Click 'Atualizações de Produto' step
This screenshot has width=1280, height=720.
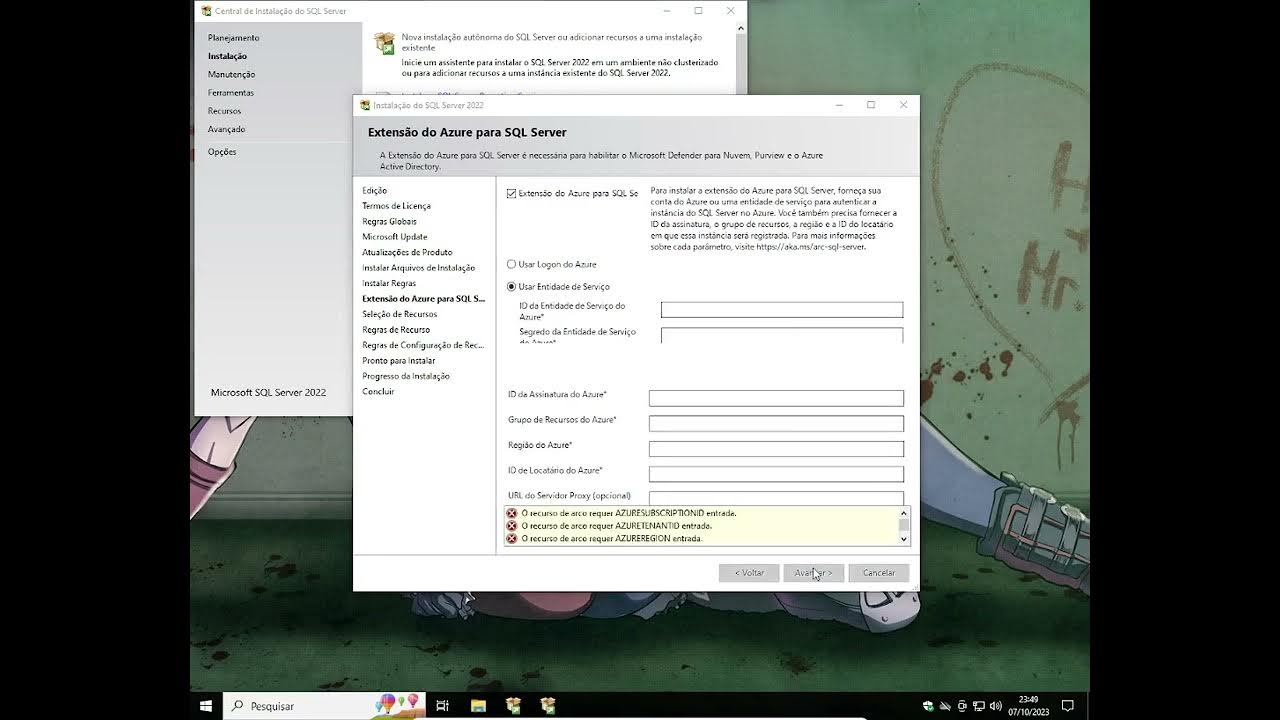coord(407,253)
